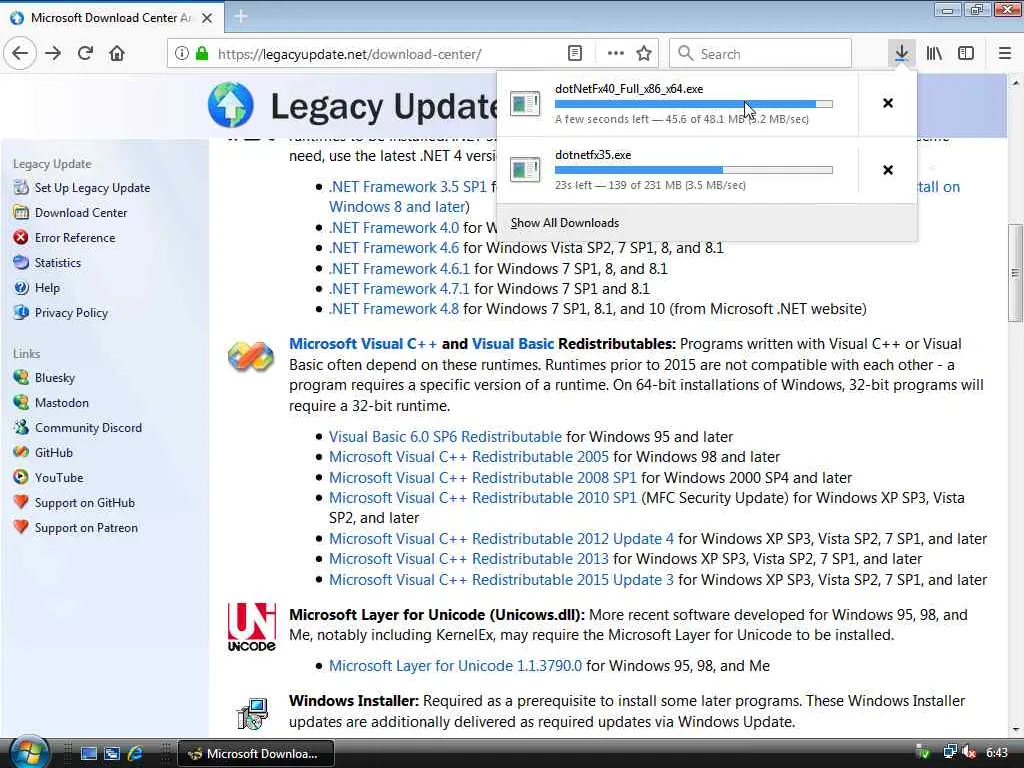Cancel the dotnetfx35.exe download
The height and width of the screenshot is (768, 1024).
click(888, 170)
